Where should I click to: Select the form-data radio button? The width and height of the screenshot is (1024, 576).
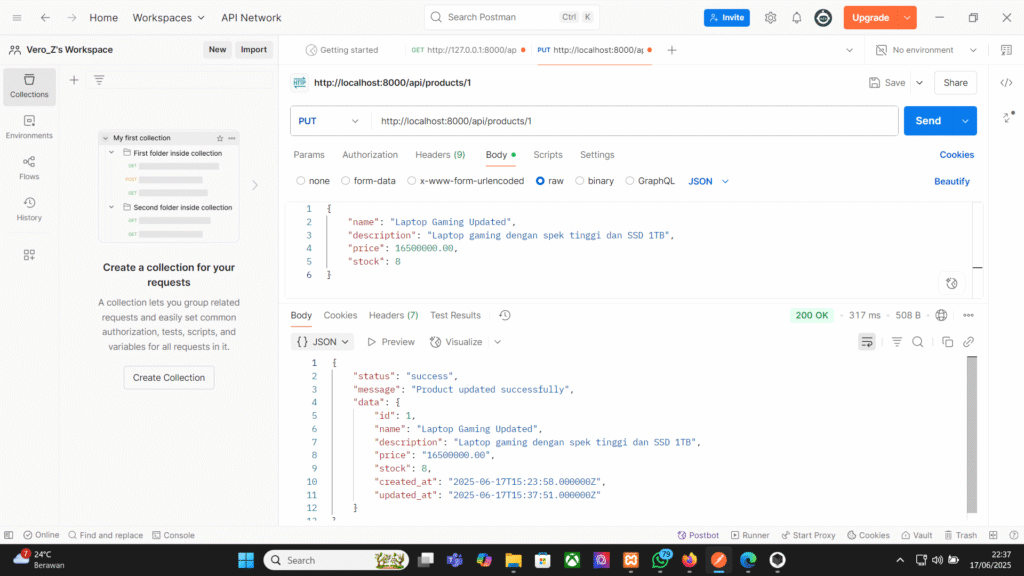tap(346, 181)
